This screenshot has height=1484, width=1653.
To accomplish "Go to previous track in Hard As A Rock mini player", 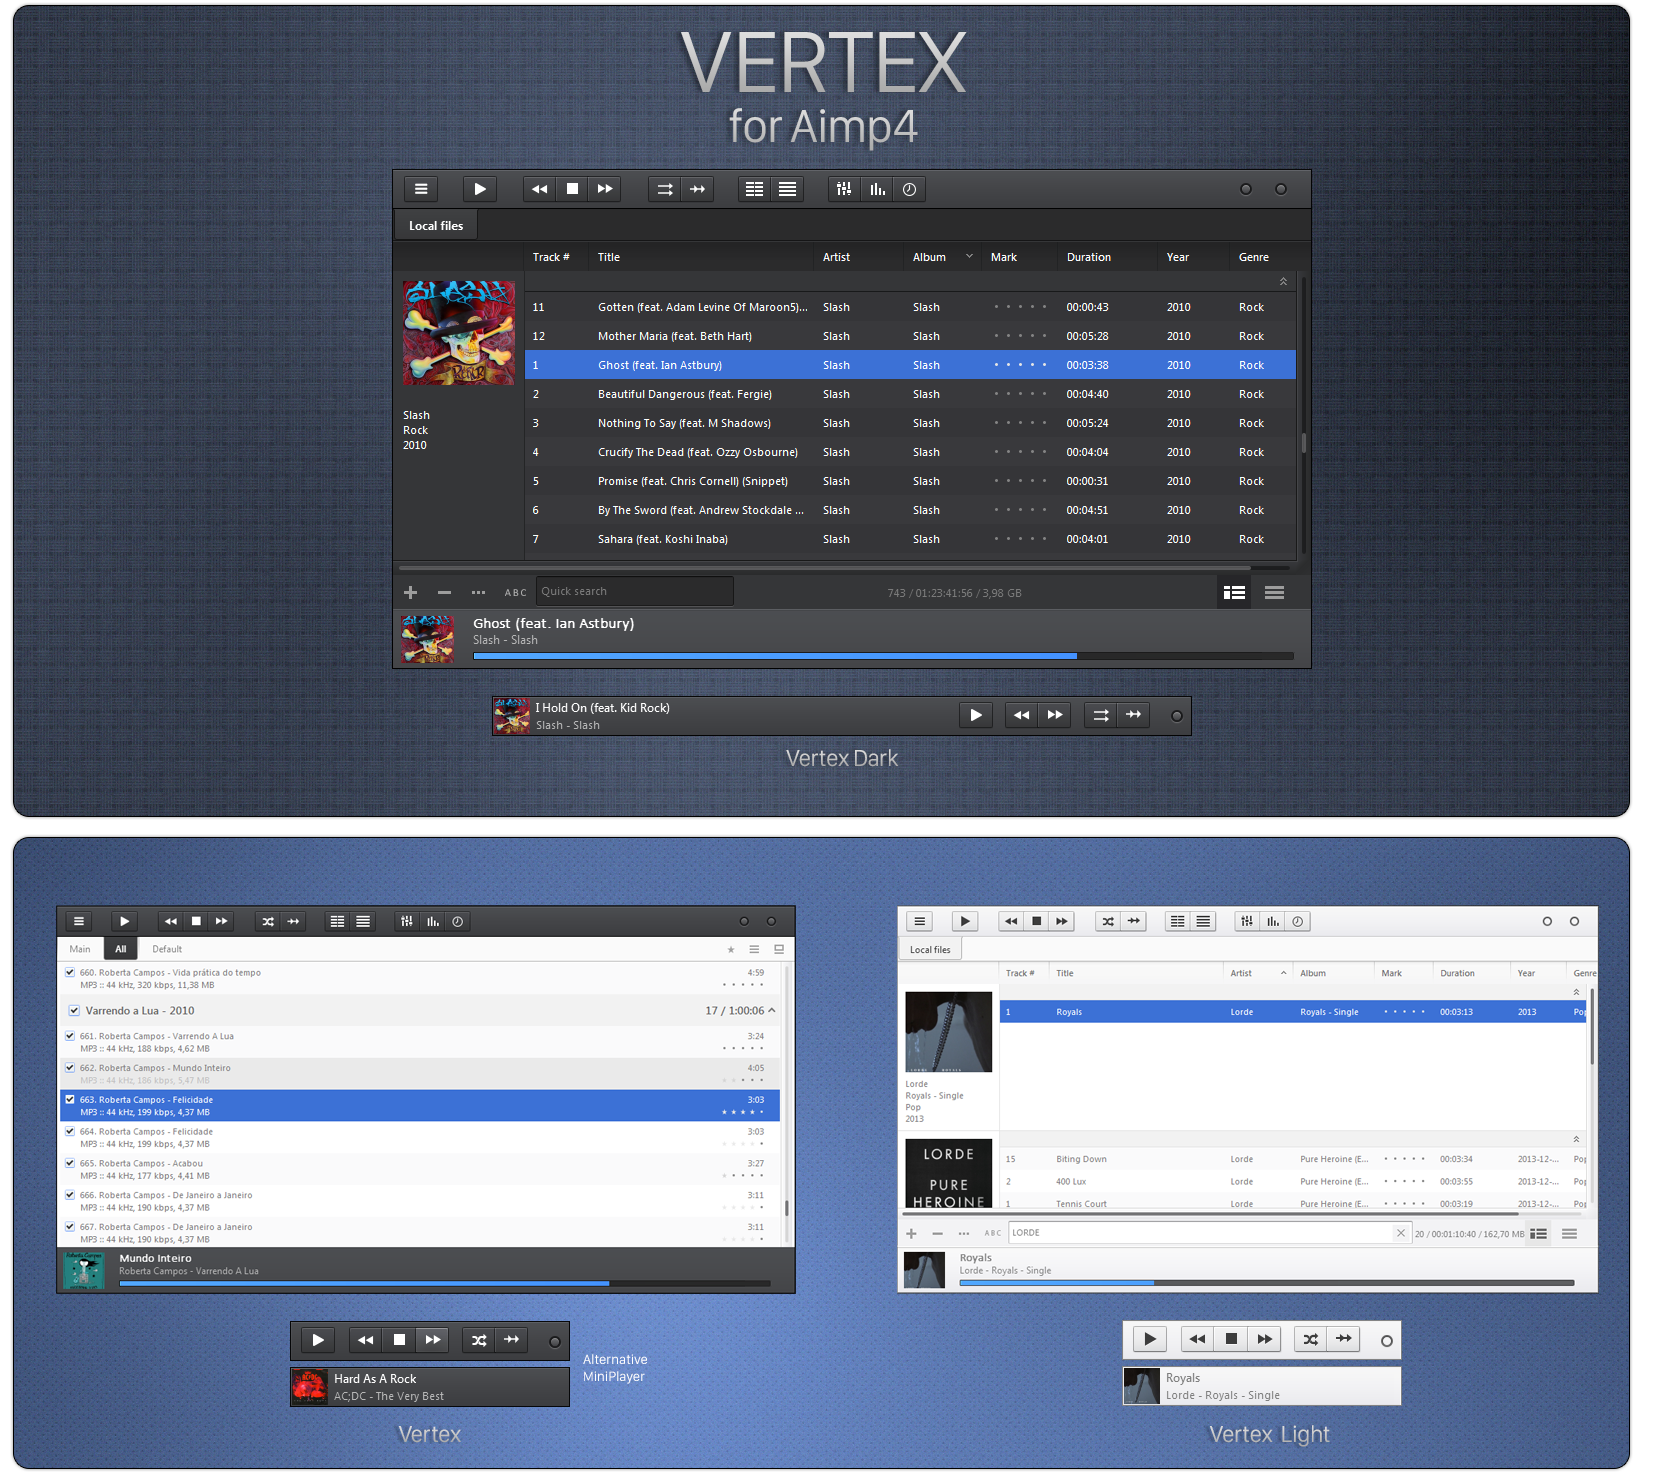I will (x=365, y=1340).
